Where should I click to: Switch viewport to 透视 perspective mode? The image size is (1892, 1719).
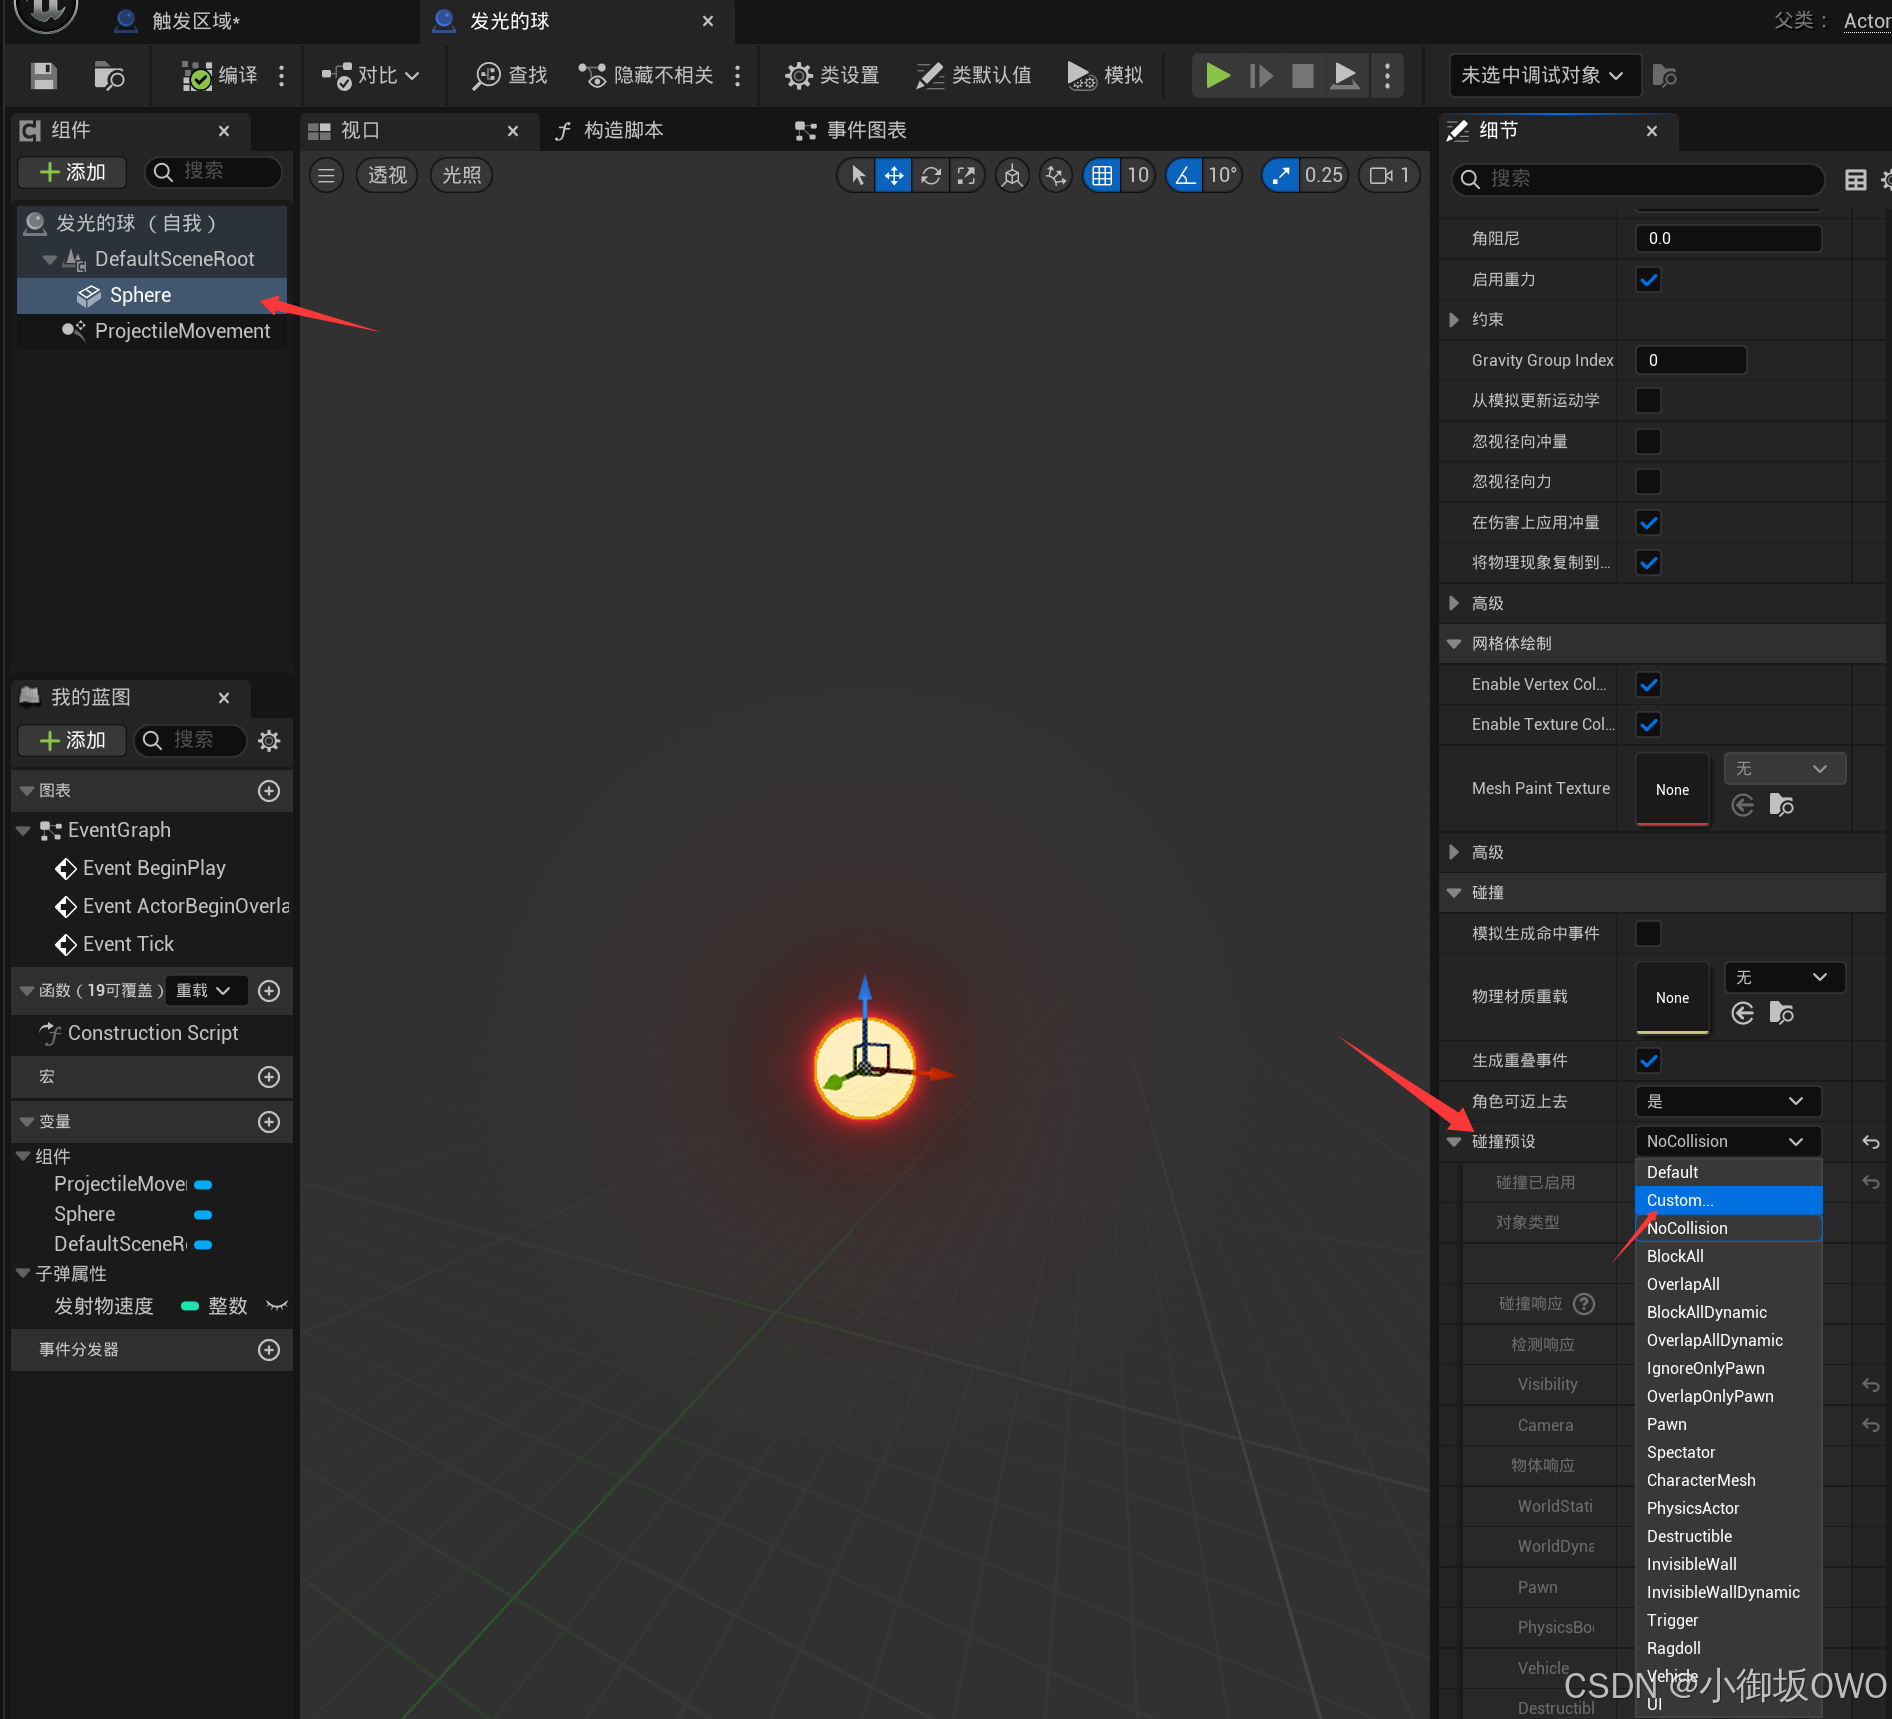point(387,176)
